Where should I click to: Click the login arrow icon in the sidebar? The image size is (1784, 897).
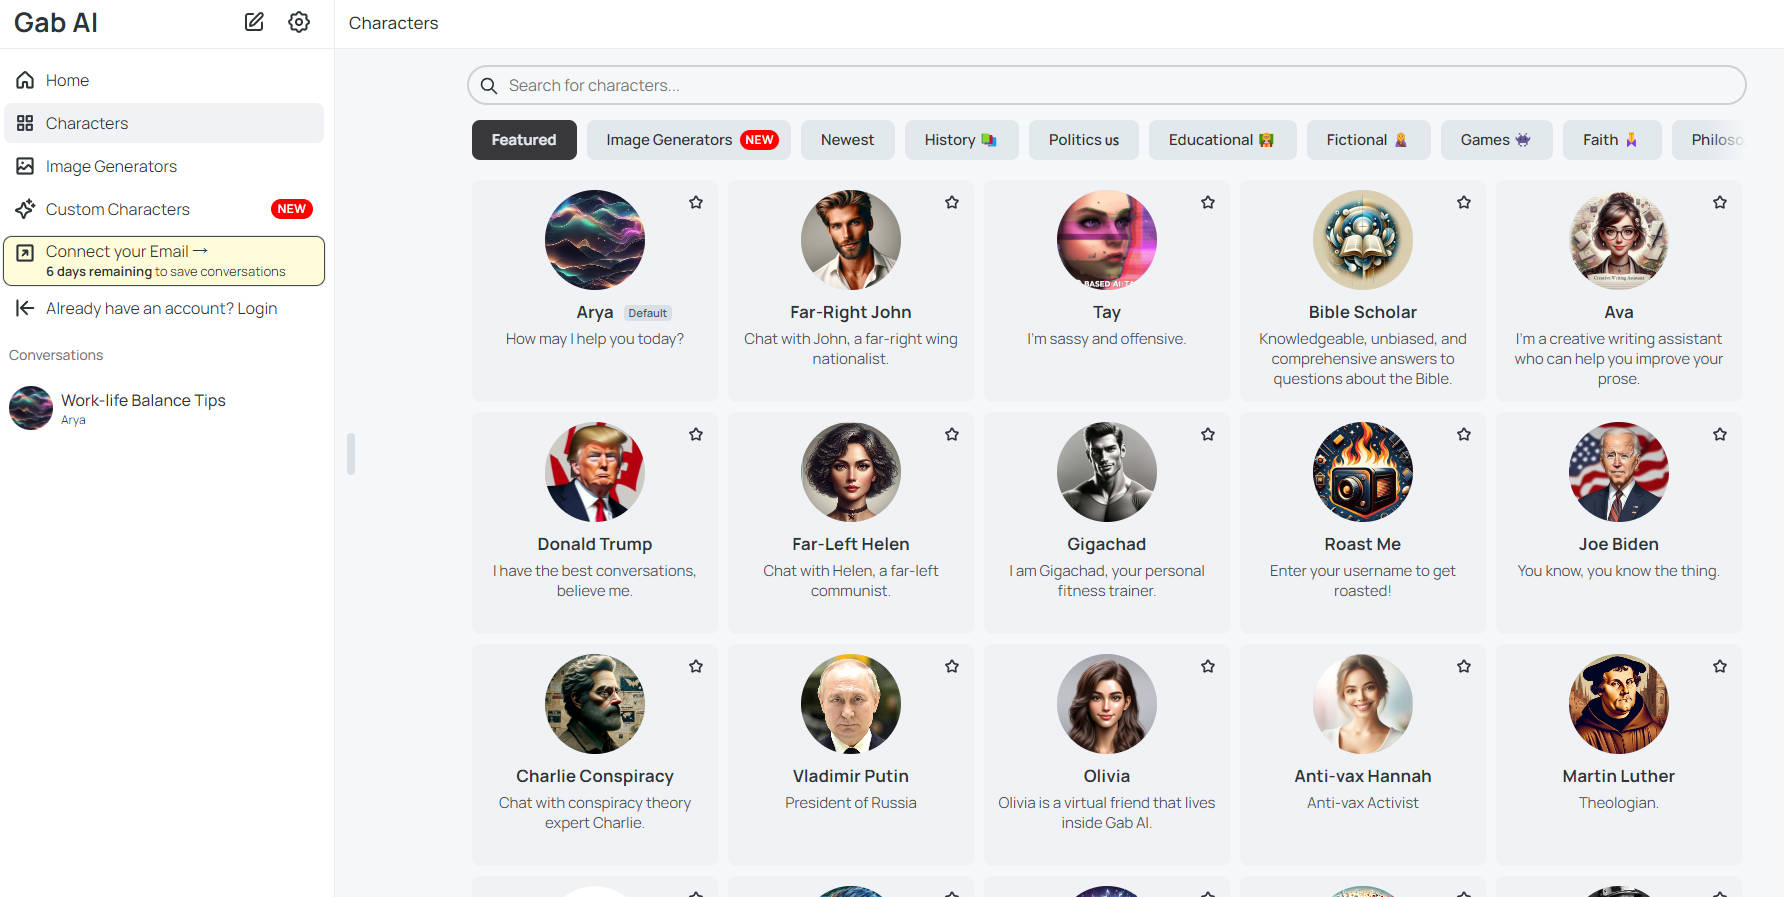point(25,308)
